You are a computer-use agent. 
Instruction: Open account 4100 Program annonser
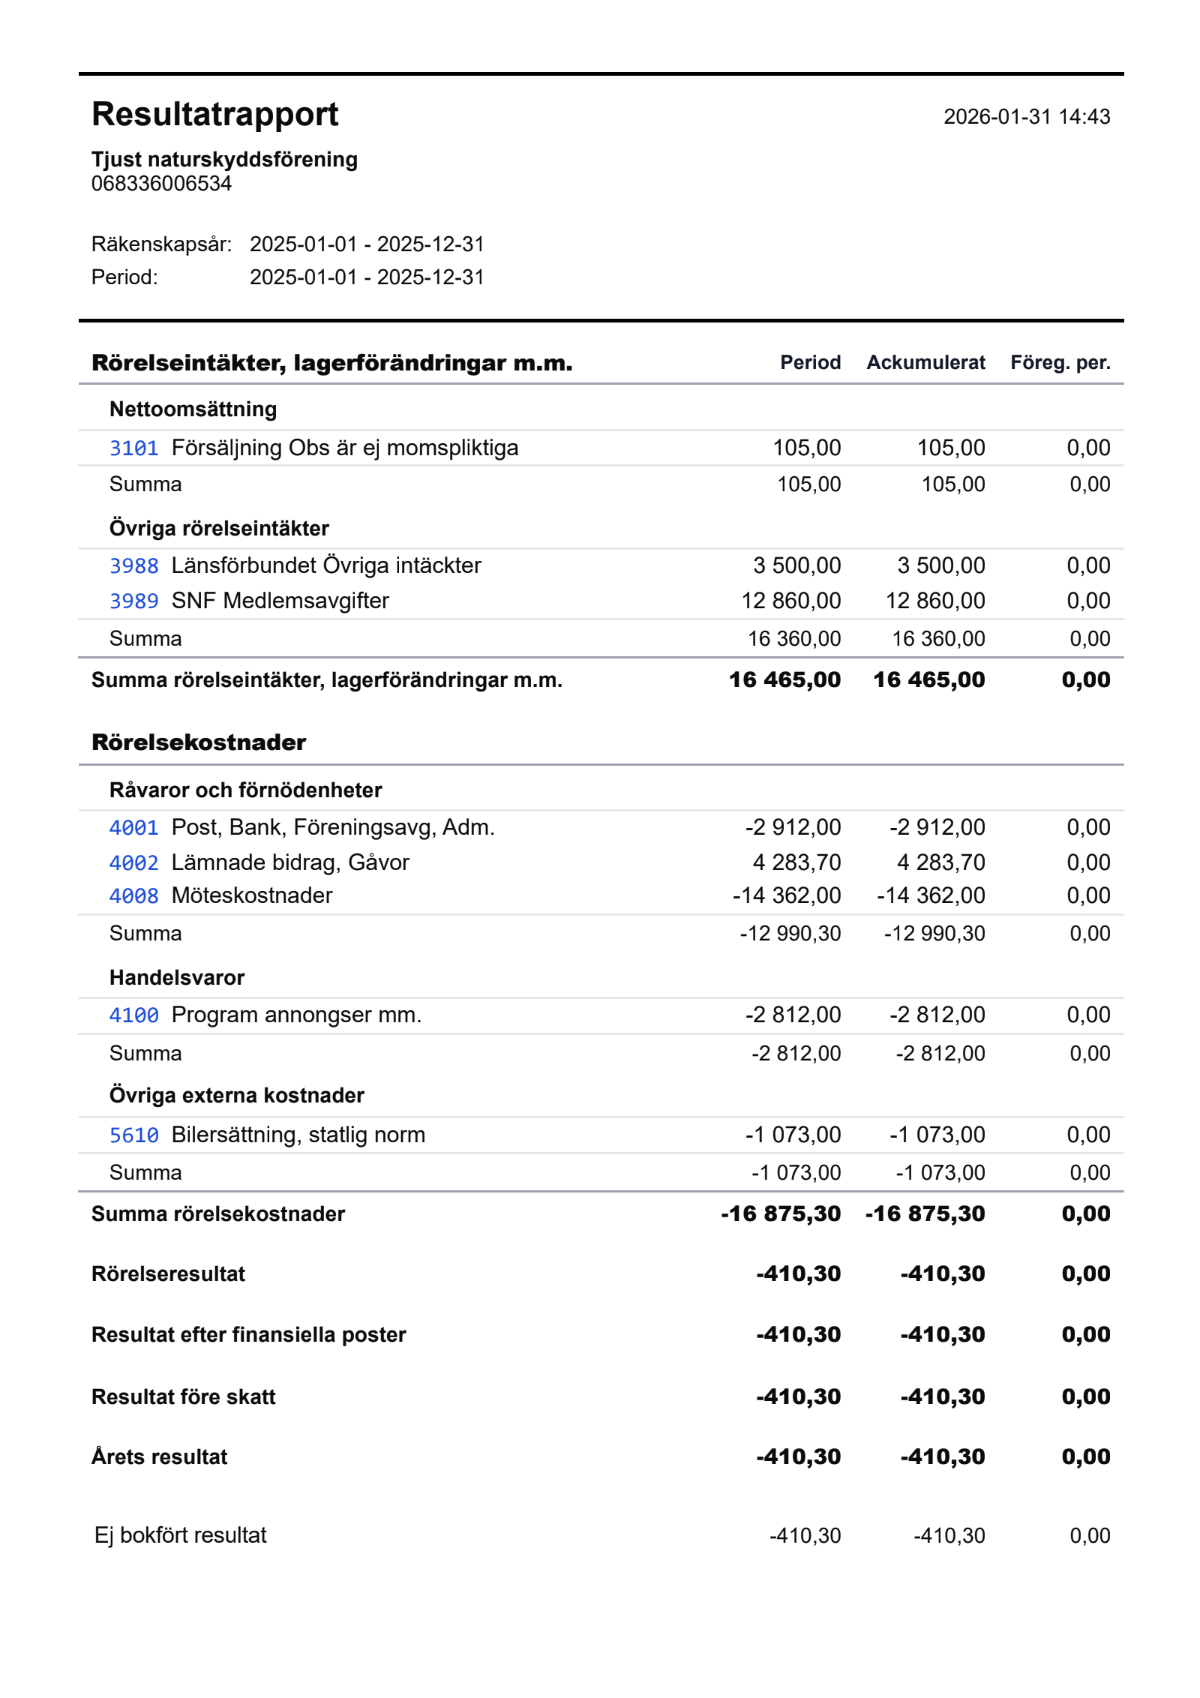133,1016
